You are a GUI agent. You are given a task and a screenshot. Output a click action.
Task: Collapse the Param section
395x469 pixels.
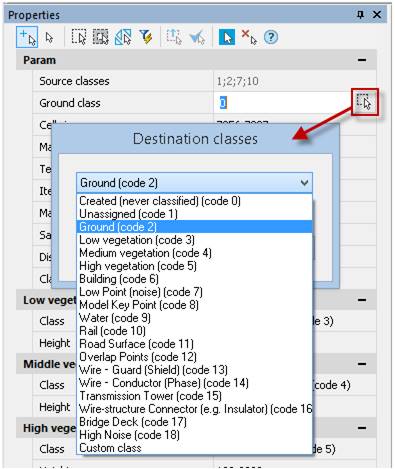coord(362,60)
